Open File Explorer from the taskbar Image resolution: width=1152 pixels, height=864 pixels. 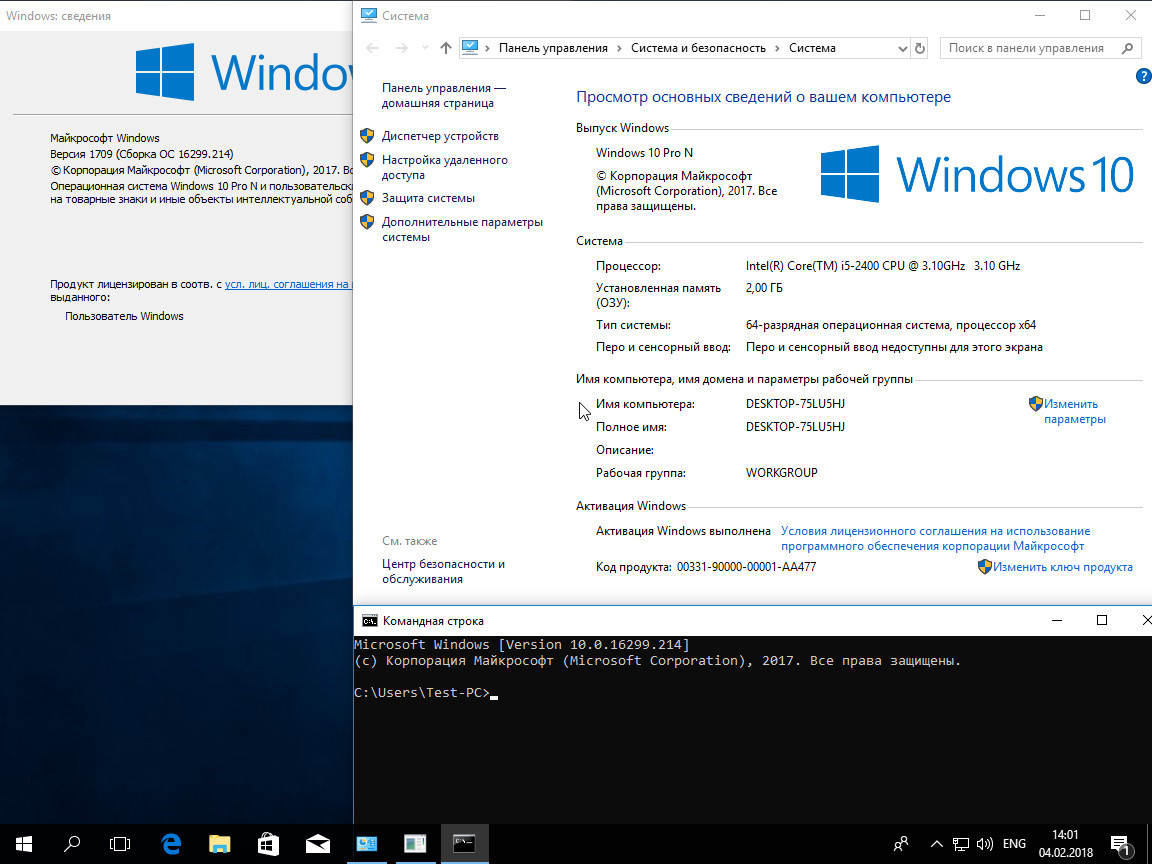(x=220, y=843)
